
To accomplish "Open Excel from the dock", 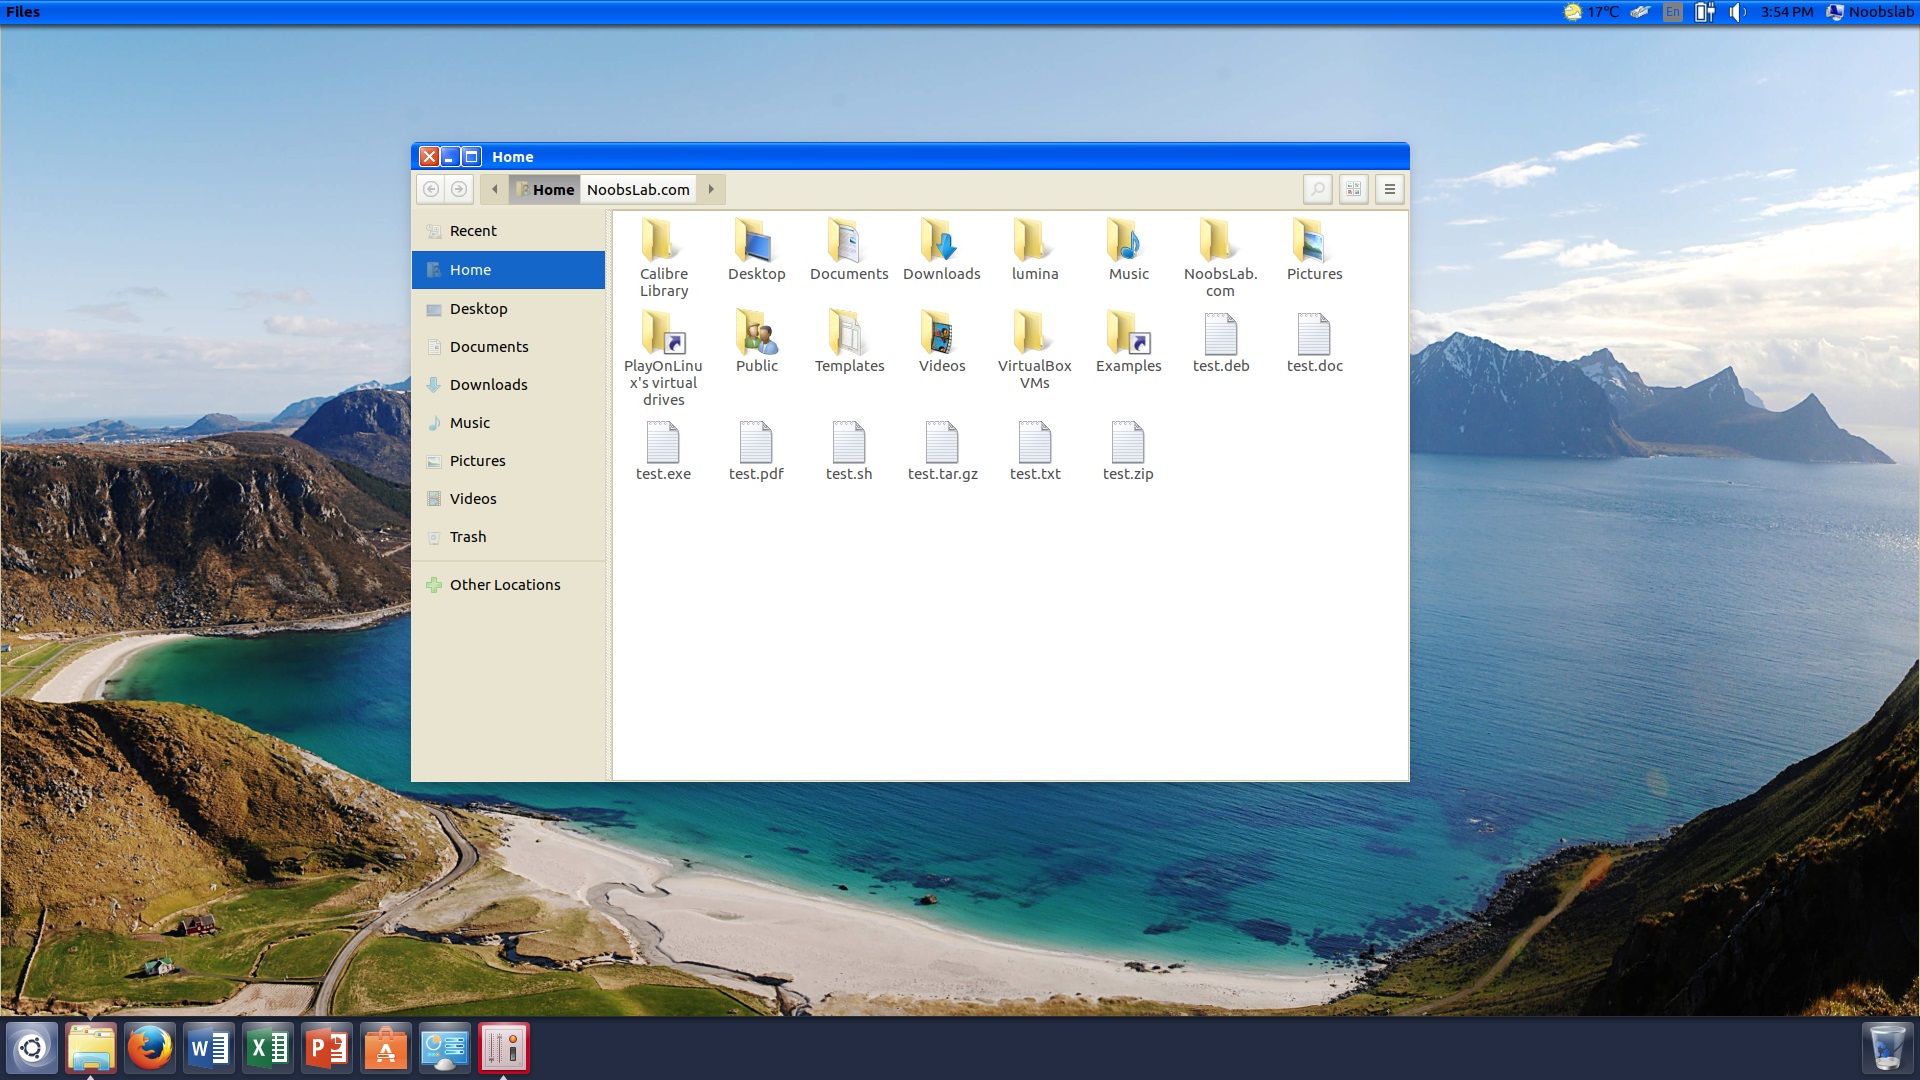I will 267,1048.
